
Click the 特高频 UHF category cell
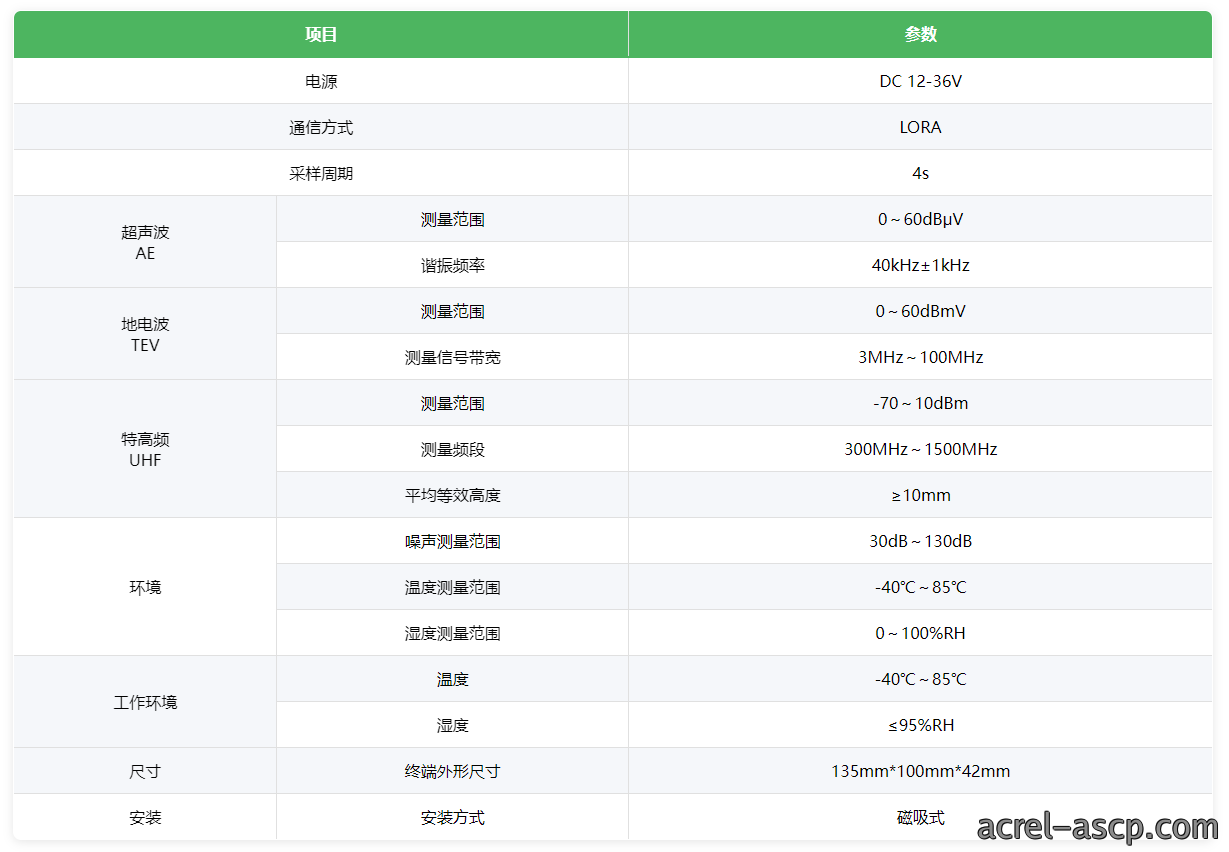point(145,449)
